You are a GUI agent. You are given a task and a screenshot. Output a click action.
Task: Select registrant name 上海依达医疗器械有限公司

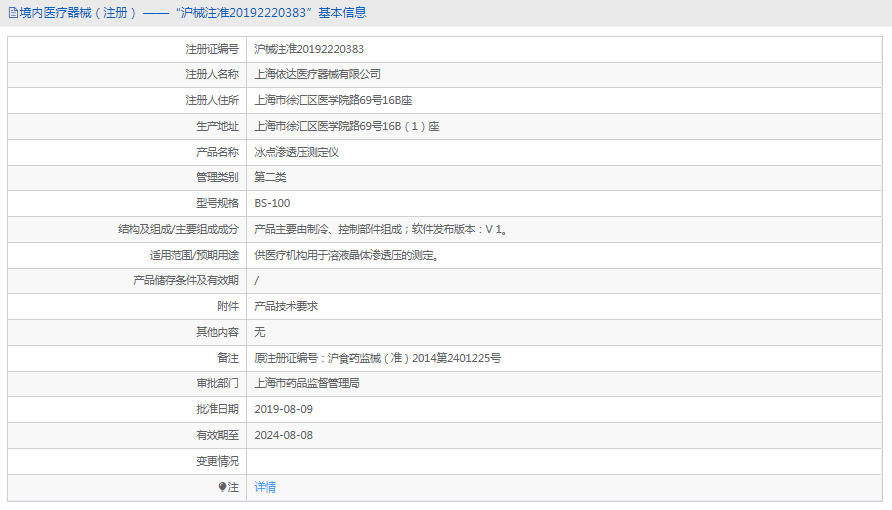click(317, 74)
